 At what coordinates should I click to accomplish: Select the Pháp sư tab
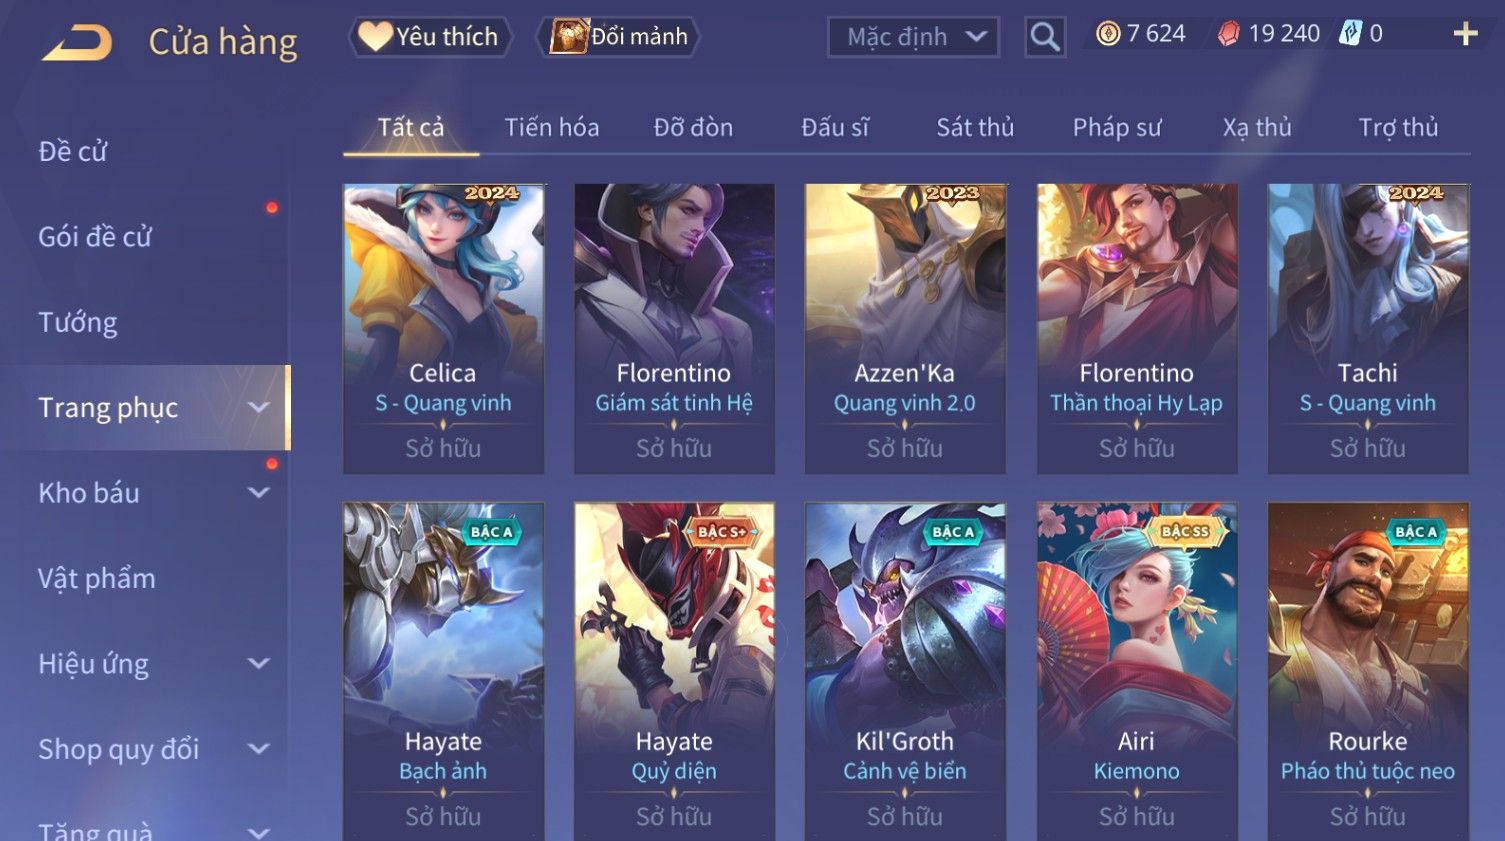tap(1117, 127)
